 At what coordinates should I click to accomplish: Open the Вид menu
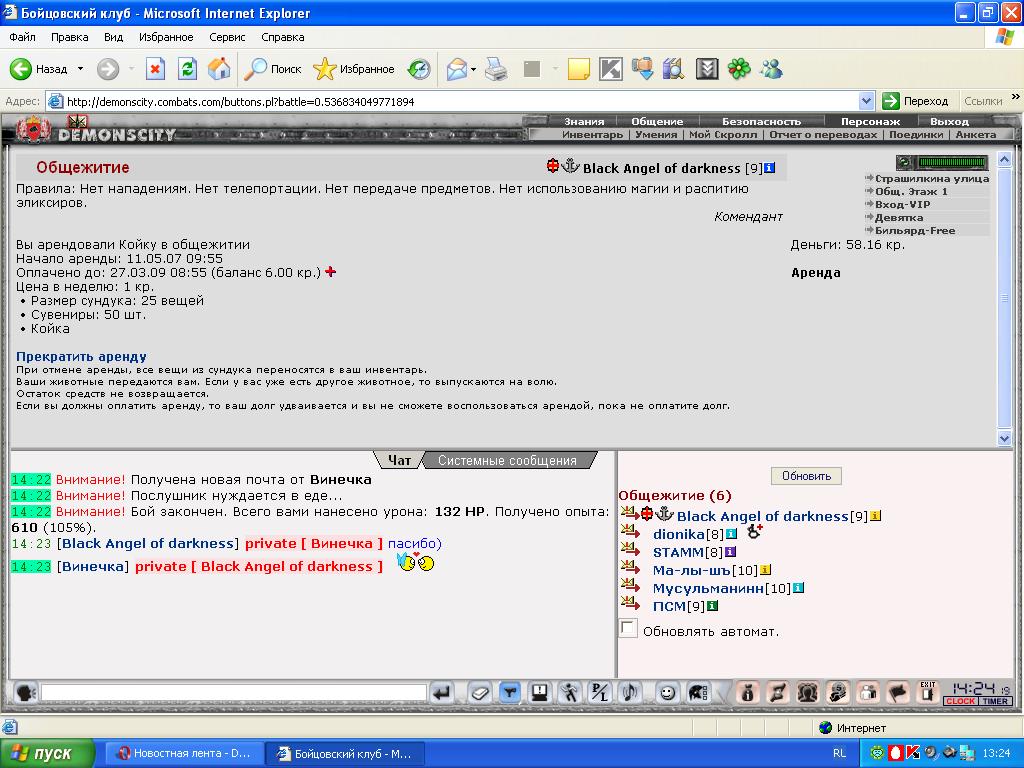(x=113, y=37)
